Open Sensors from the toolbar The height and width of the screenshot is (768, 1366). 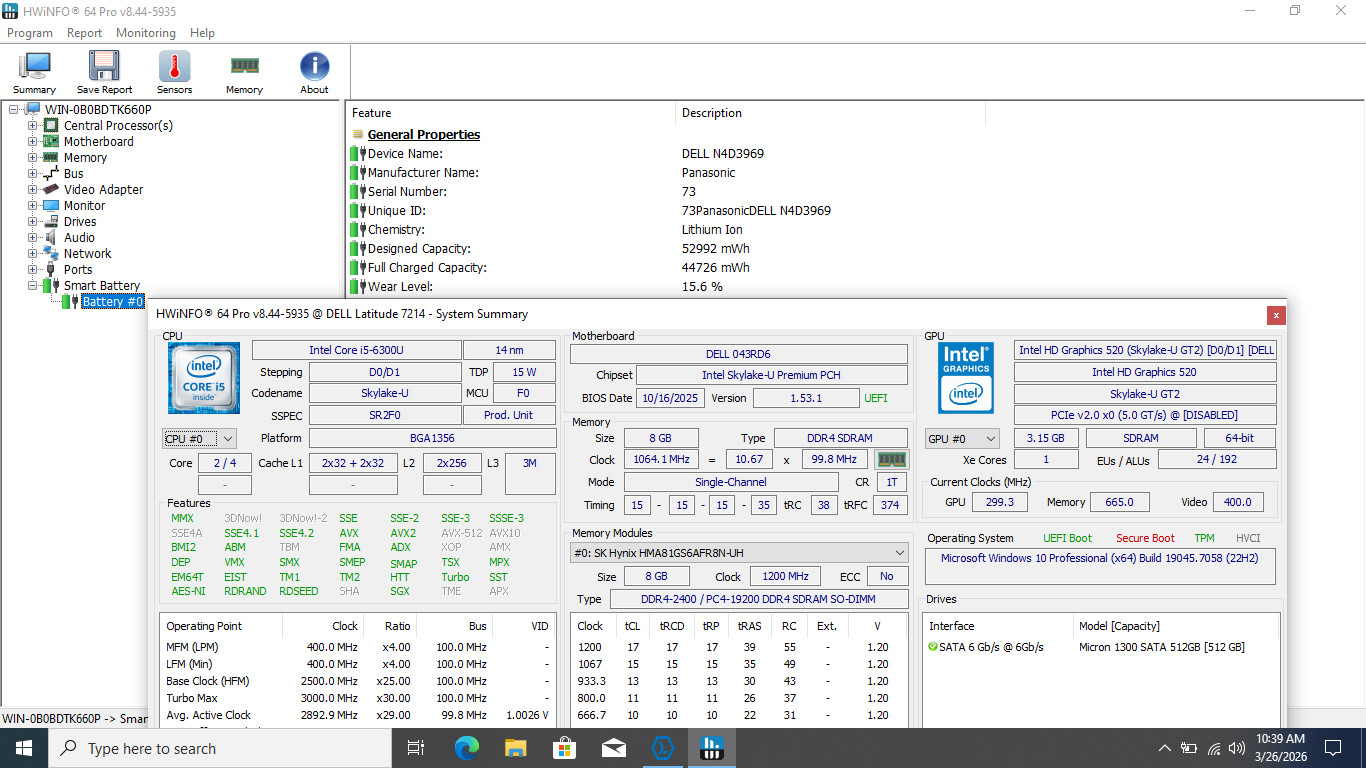tap(174, 72)
